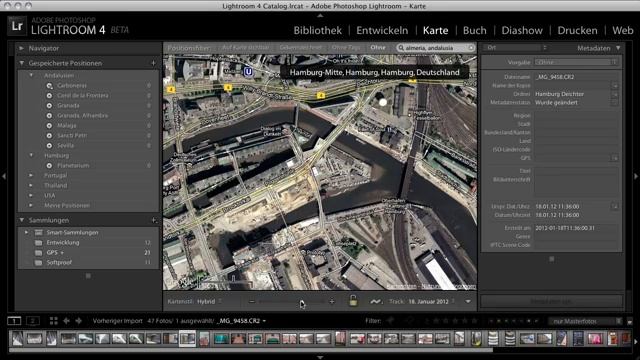The image size is (640, 360).
Task: Click the white photo marker on map
Action: tap(382, 102)
